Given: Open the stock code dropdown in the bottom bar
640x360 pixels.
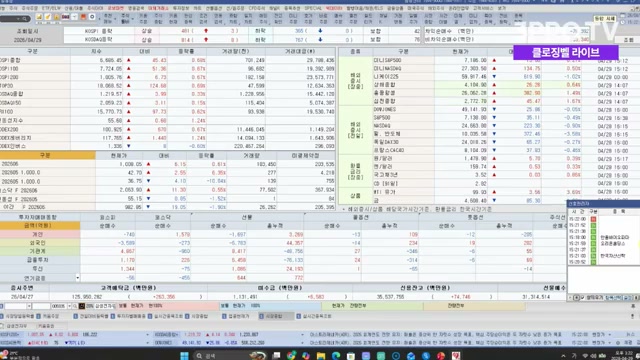Looking at the screenshot, I should tap(69, 306).
